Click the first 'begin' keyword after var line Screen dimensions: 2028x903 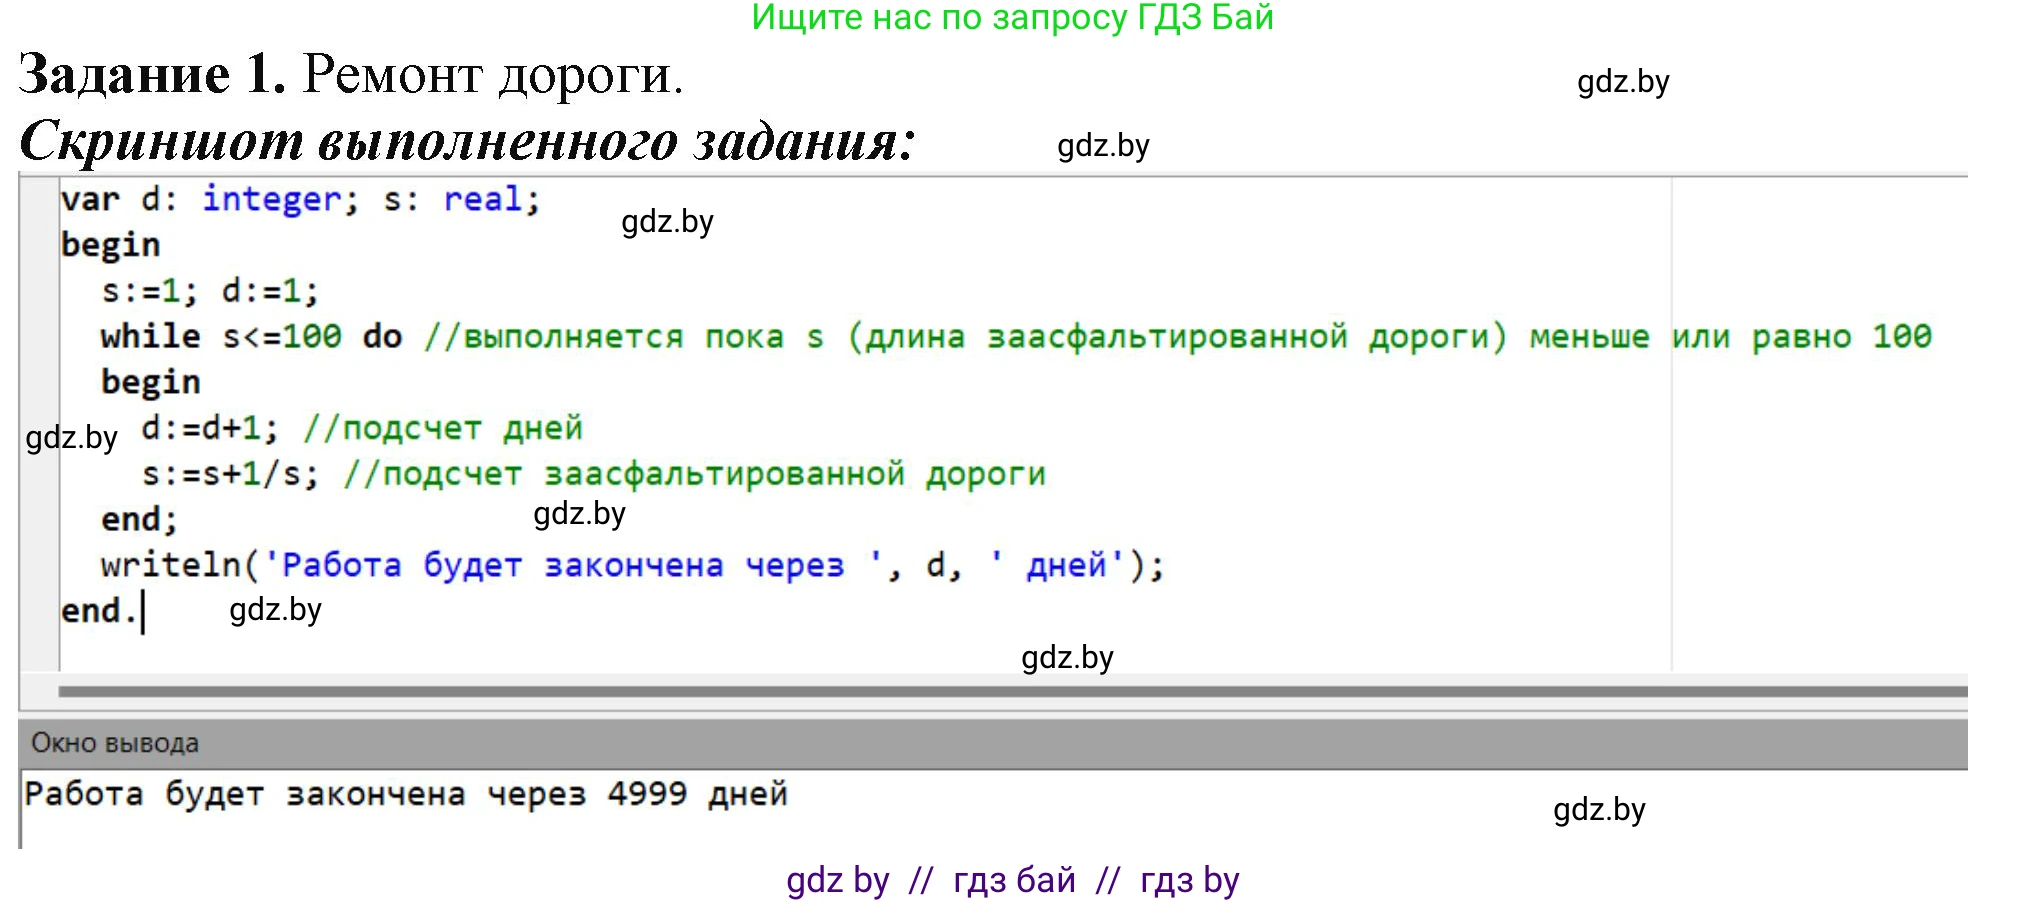(110, 245)
